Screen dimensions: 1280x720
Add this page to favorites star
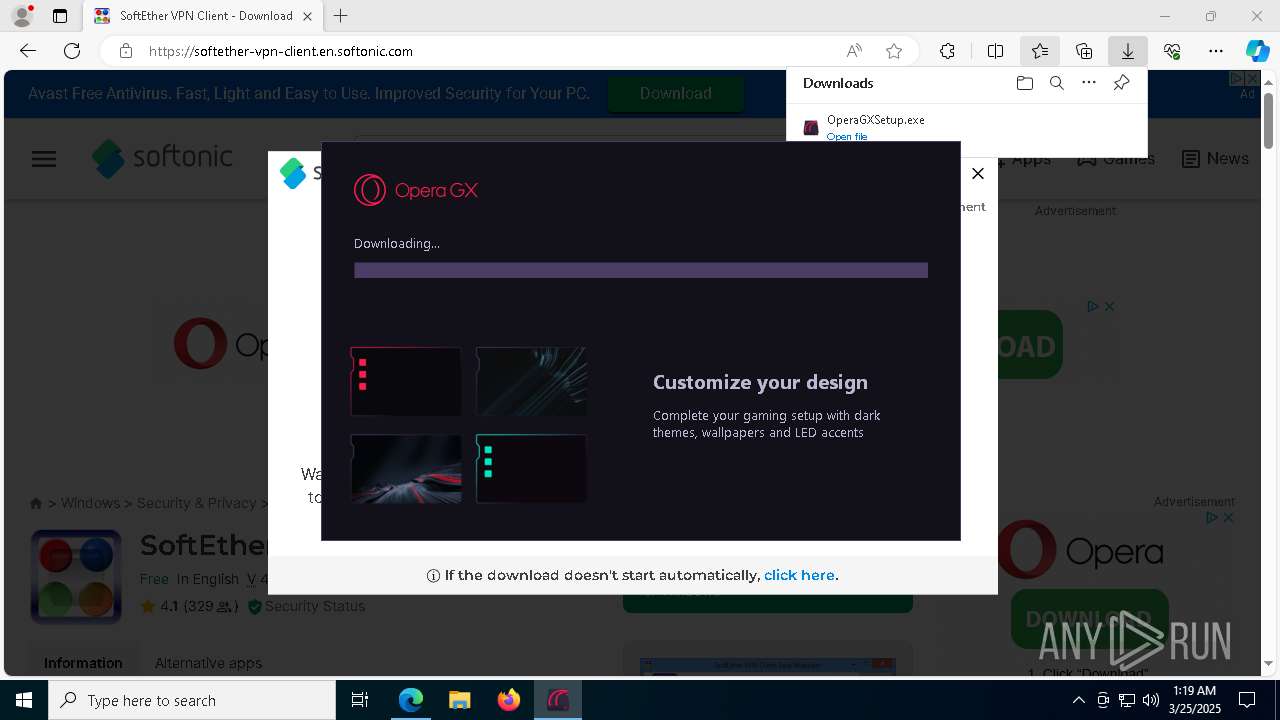click(894, 51)
